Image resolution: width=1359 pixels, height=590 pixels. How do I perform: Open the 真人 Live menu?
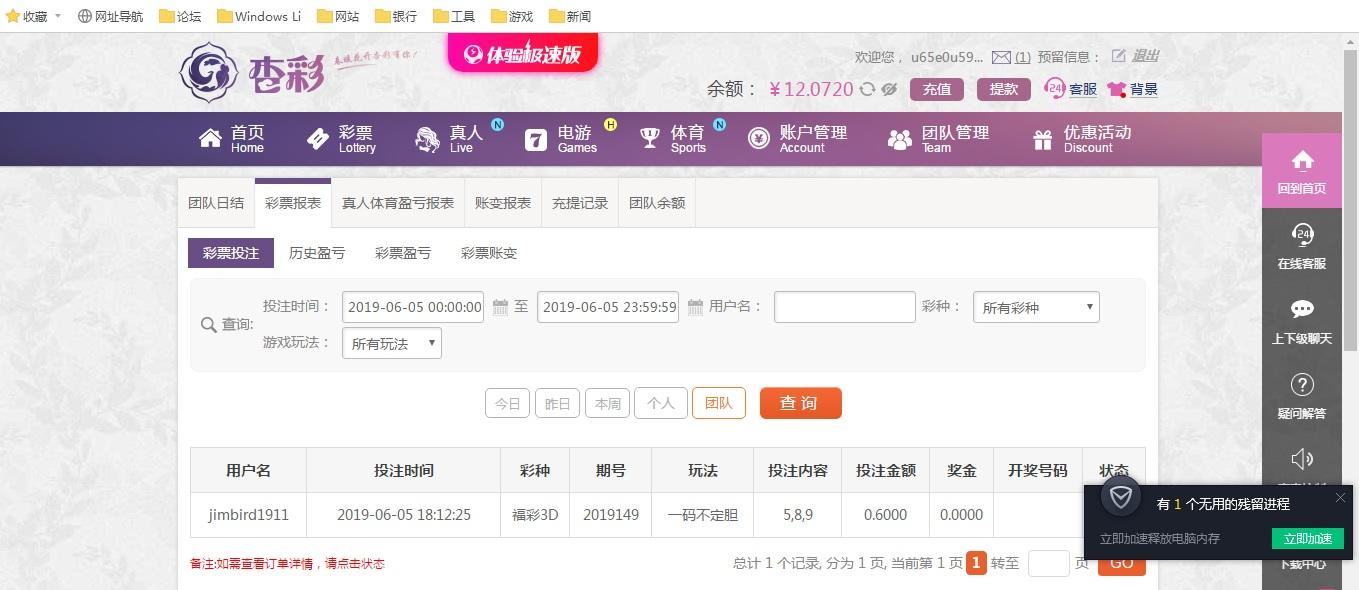(x=450, y=139)
